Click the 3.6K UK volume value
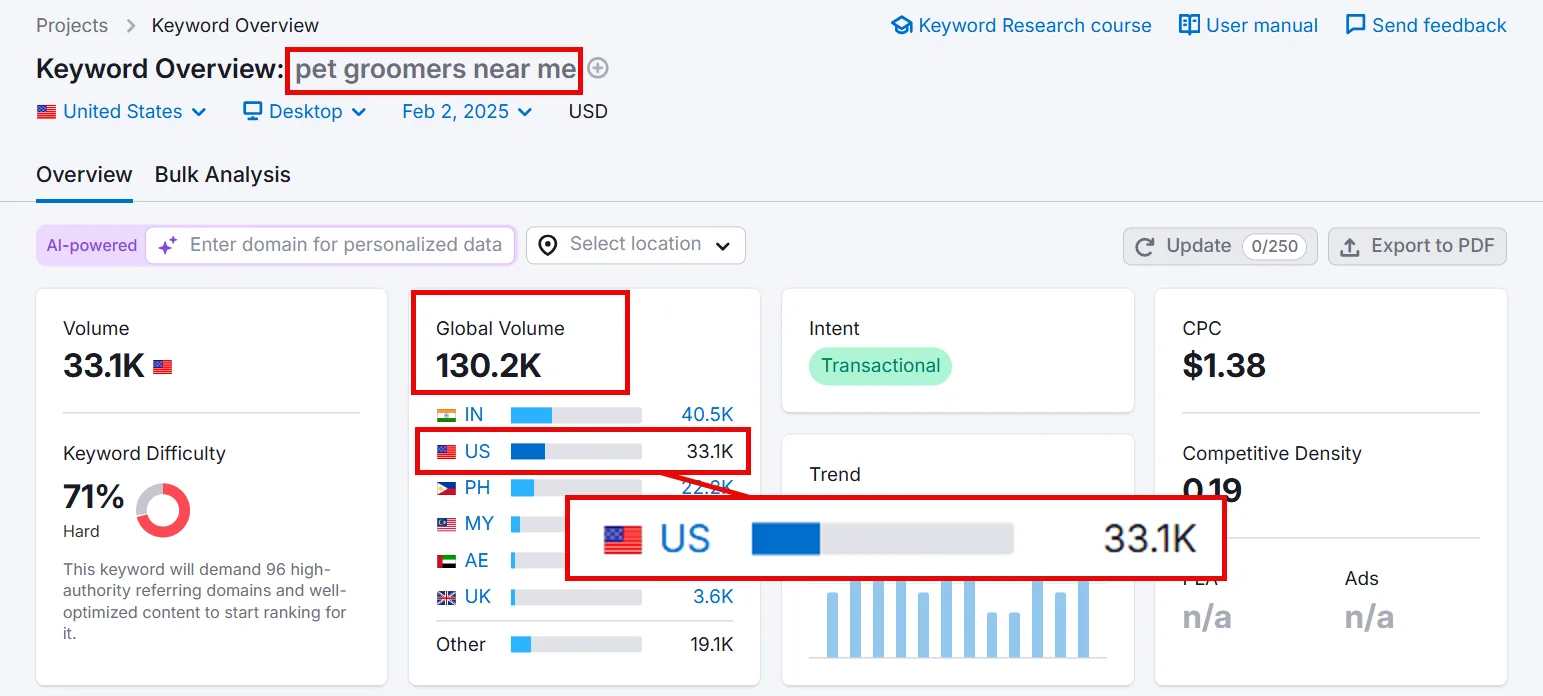Image resolution: width=1543 pixels, height=696 pixels. tap(713, 597)
